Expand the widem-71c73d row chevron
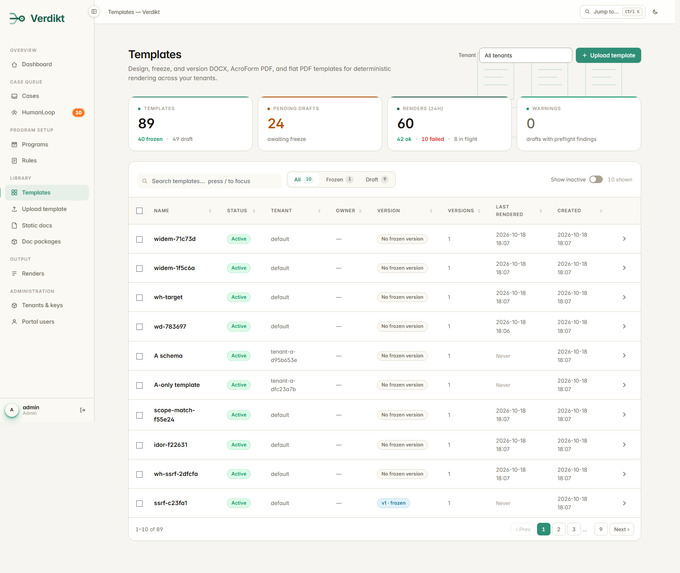This screenshot has width=680, height=573. pos(624,239)
